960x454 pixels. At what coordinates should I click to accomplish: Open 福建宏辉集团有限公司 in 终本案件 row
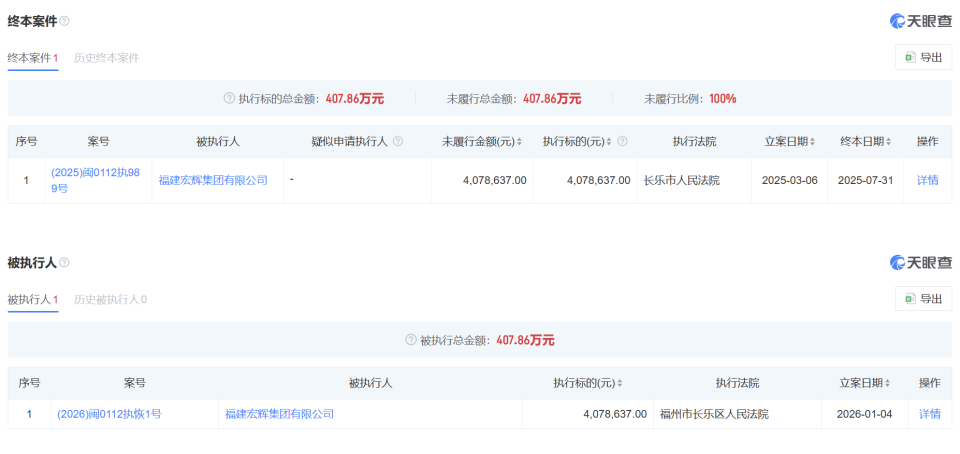pyautogui.click(x=213, y=180)
